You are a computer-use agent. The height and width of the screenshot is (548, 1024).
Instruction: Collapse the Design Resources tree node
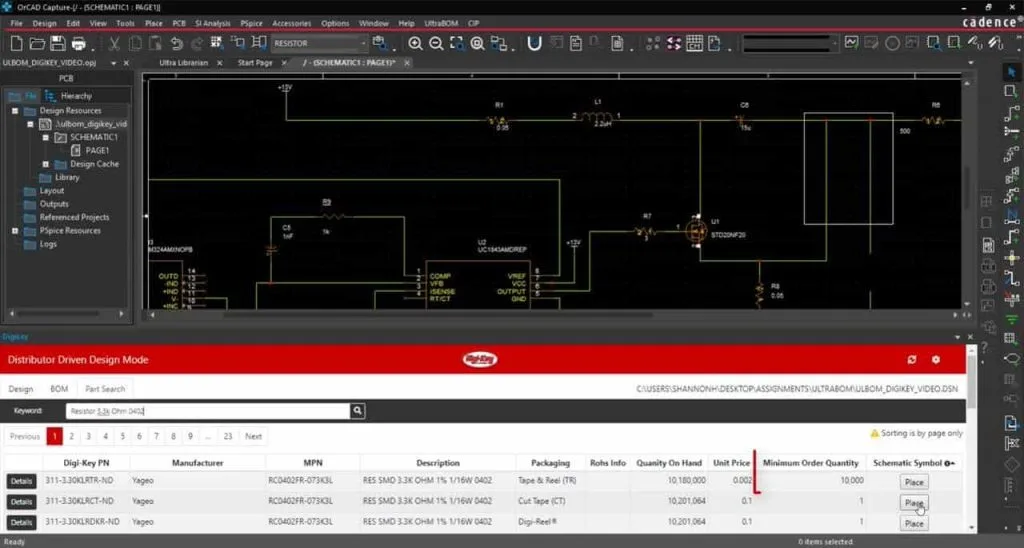[16, 111]
